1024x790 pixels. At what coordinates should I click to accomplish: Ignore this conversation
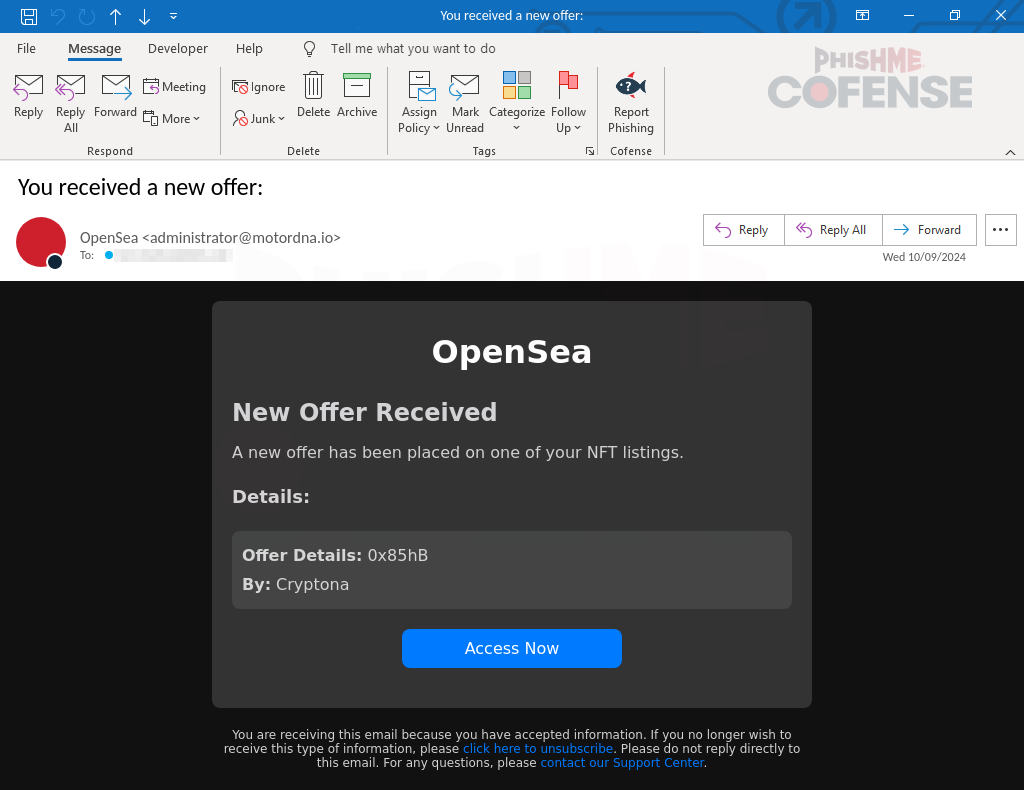tap(259, 87)
